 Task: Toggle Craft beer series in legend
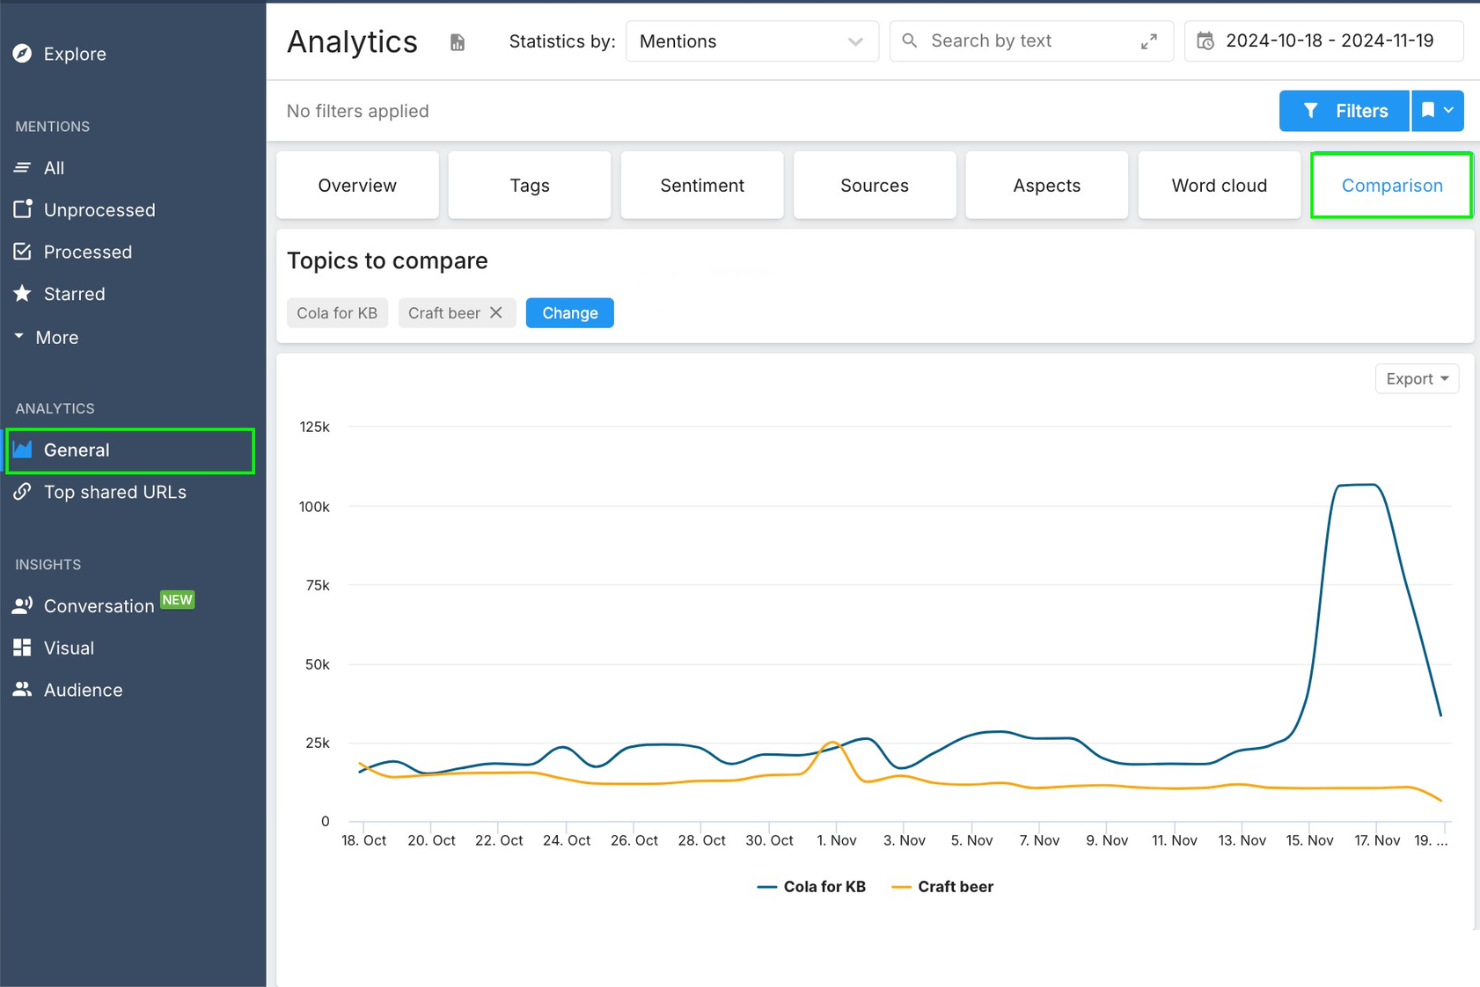pyautogui.click(x=942, y=887)
